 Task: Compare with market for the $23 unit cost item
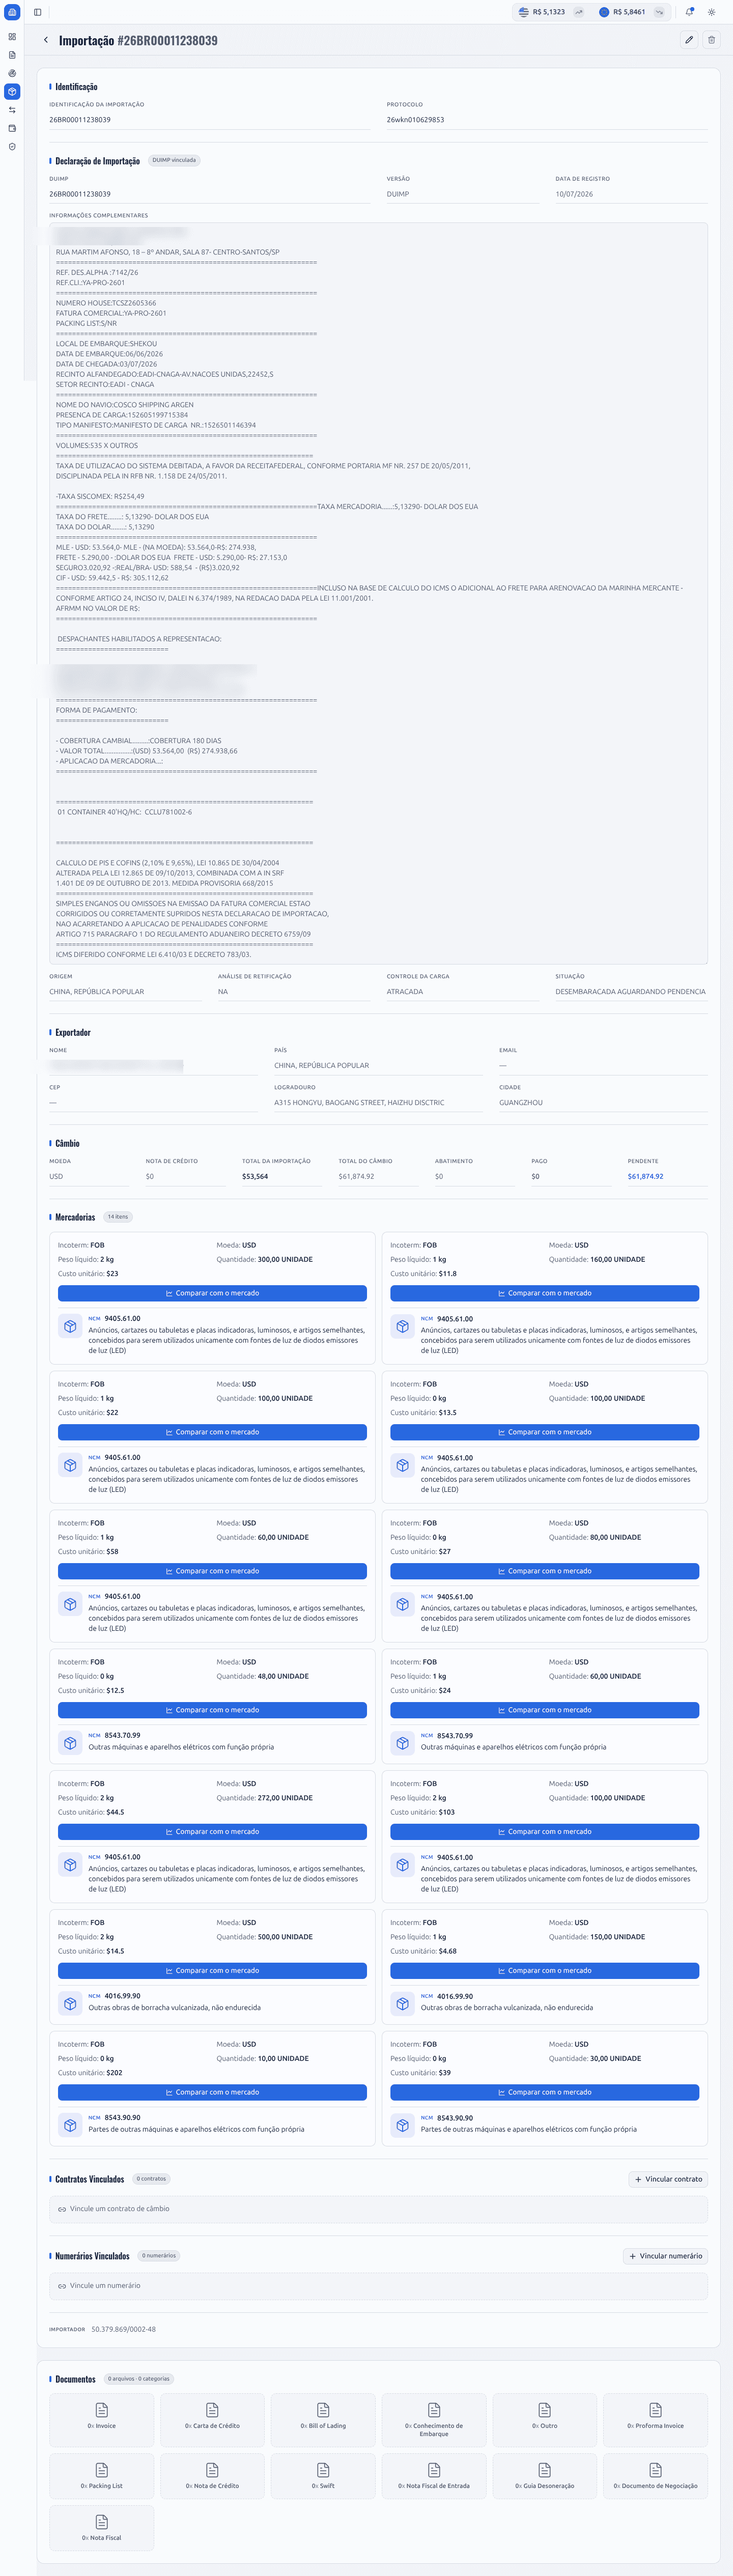click(212, 1293)
